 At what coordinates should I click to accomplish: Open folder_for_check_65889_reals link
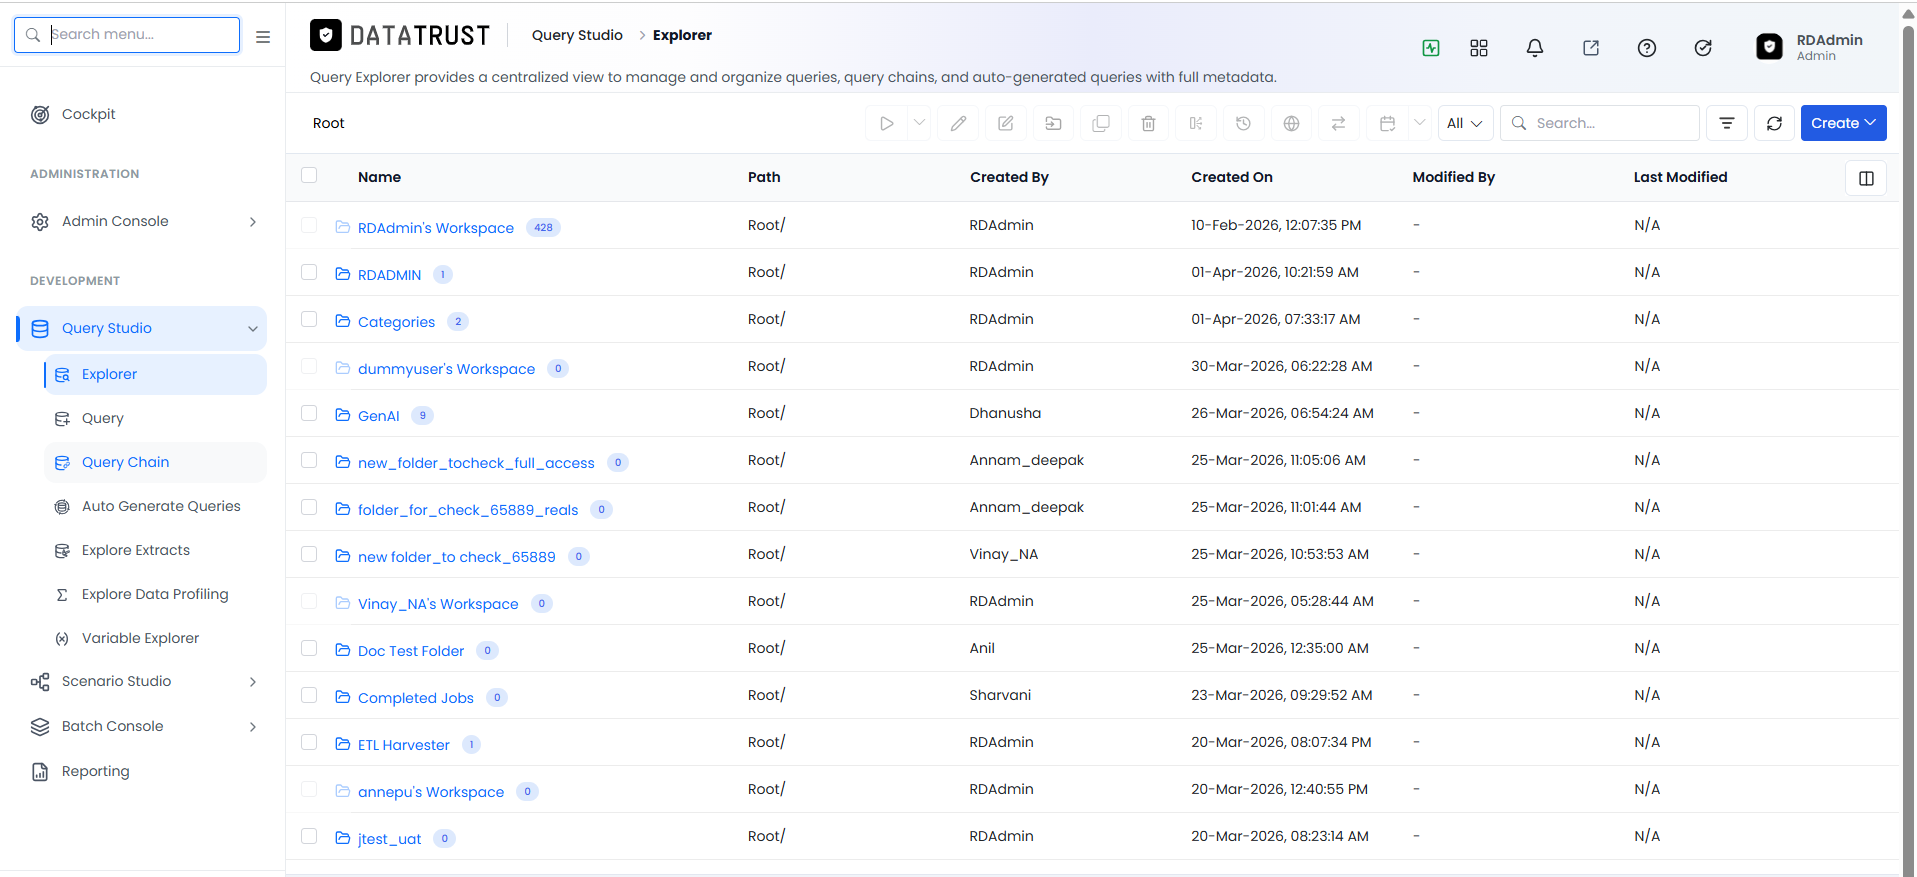pos(468,510)
